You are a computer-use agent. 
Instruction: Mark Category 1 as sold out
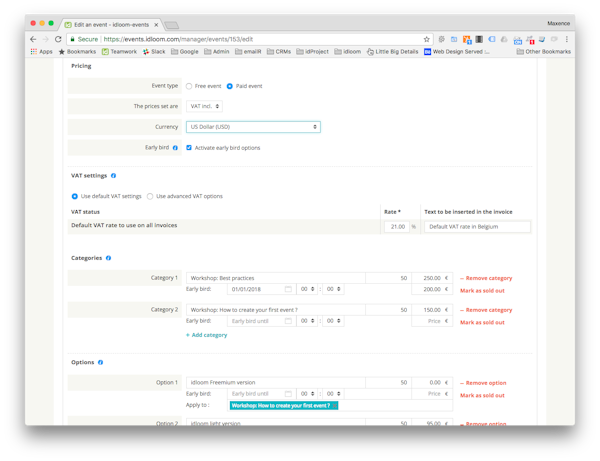tap(482, 291)
